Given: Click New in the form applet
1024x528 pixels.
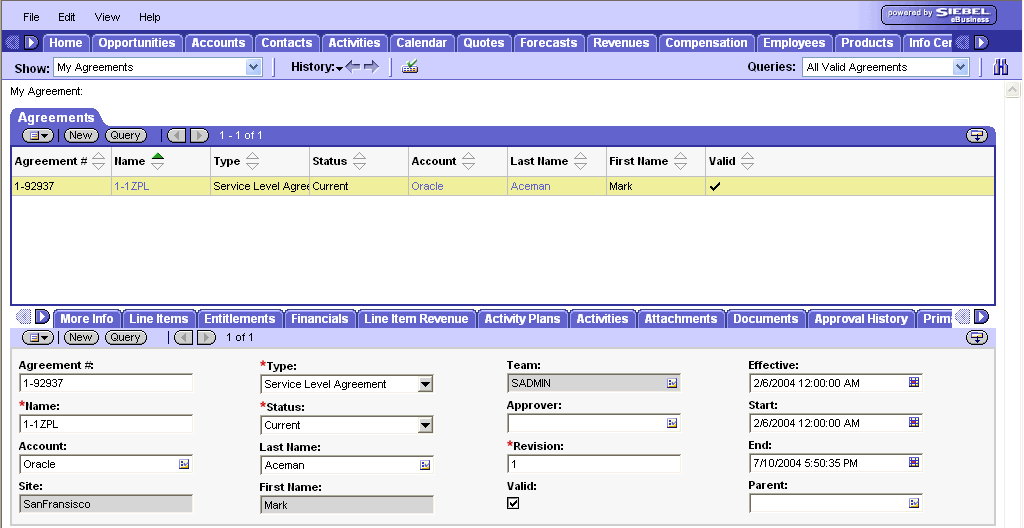Looking at the screenshot, I should pyautogui.click(x=80, y=337).
